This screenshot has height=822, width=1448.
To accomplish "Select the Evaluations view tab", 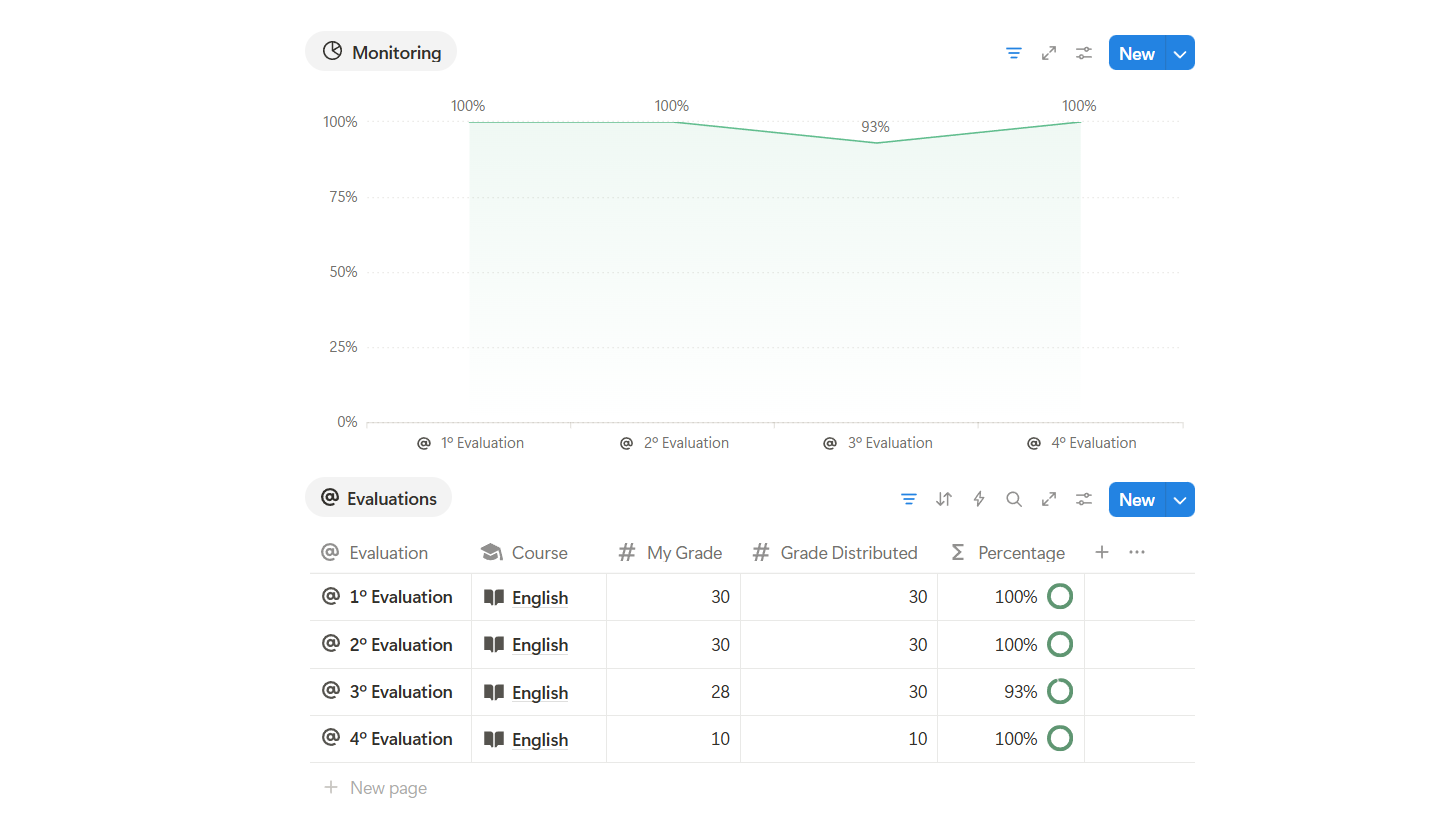I will click(378, 498).
